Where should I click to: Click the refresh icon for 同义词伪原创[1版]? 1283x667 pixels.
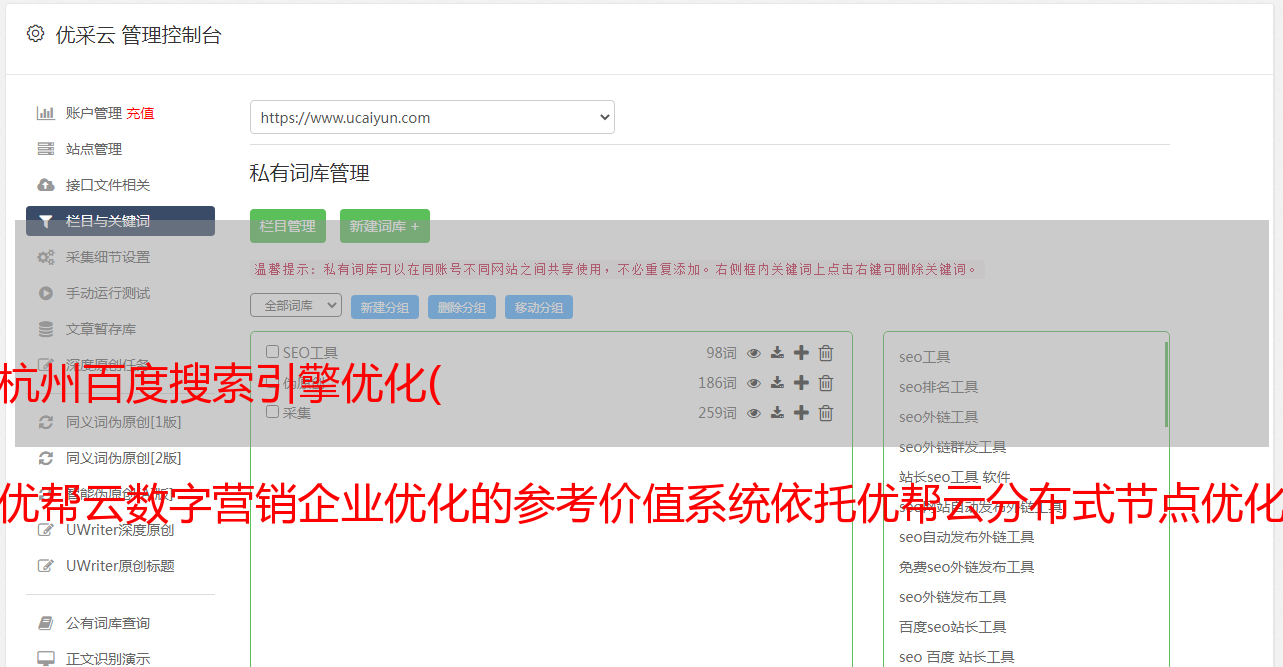pyautogui.click(x=46, y=422)
